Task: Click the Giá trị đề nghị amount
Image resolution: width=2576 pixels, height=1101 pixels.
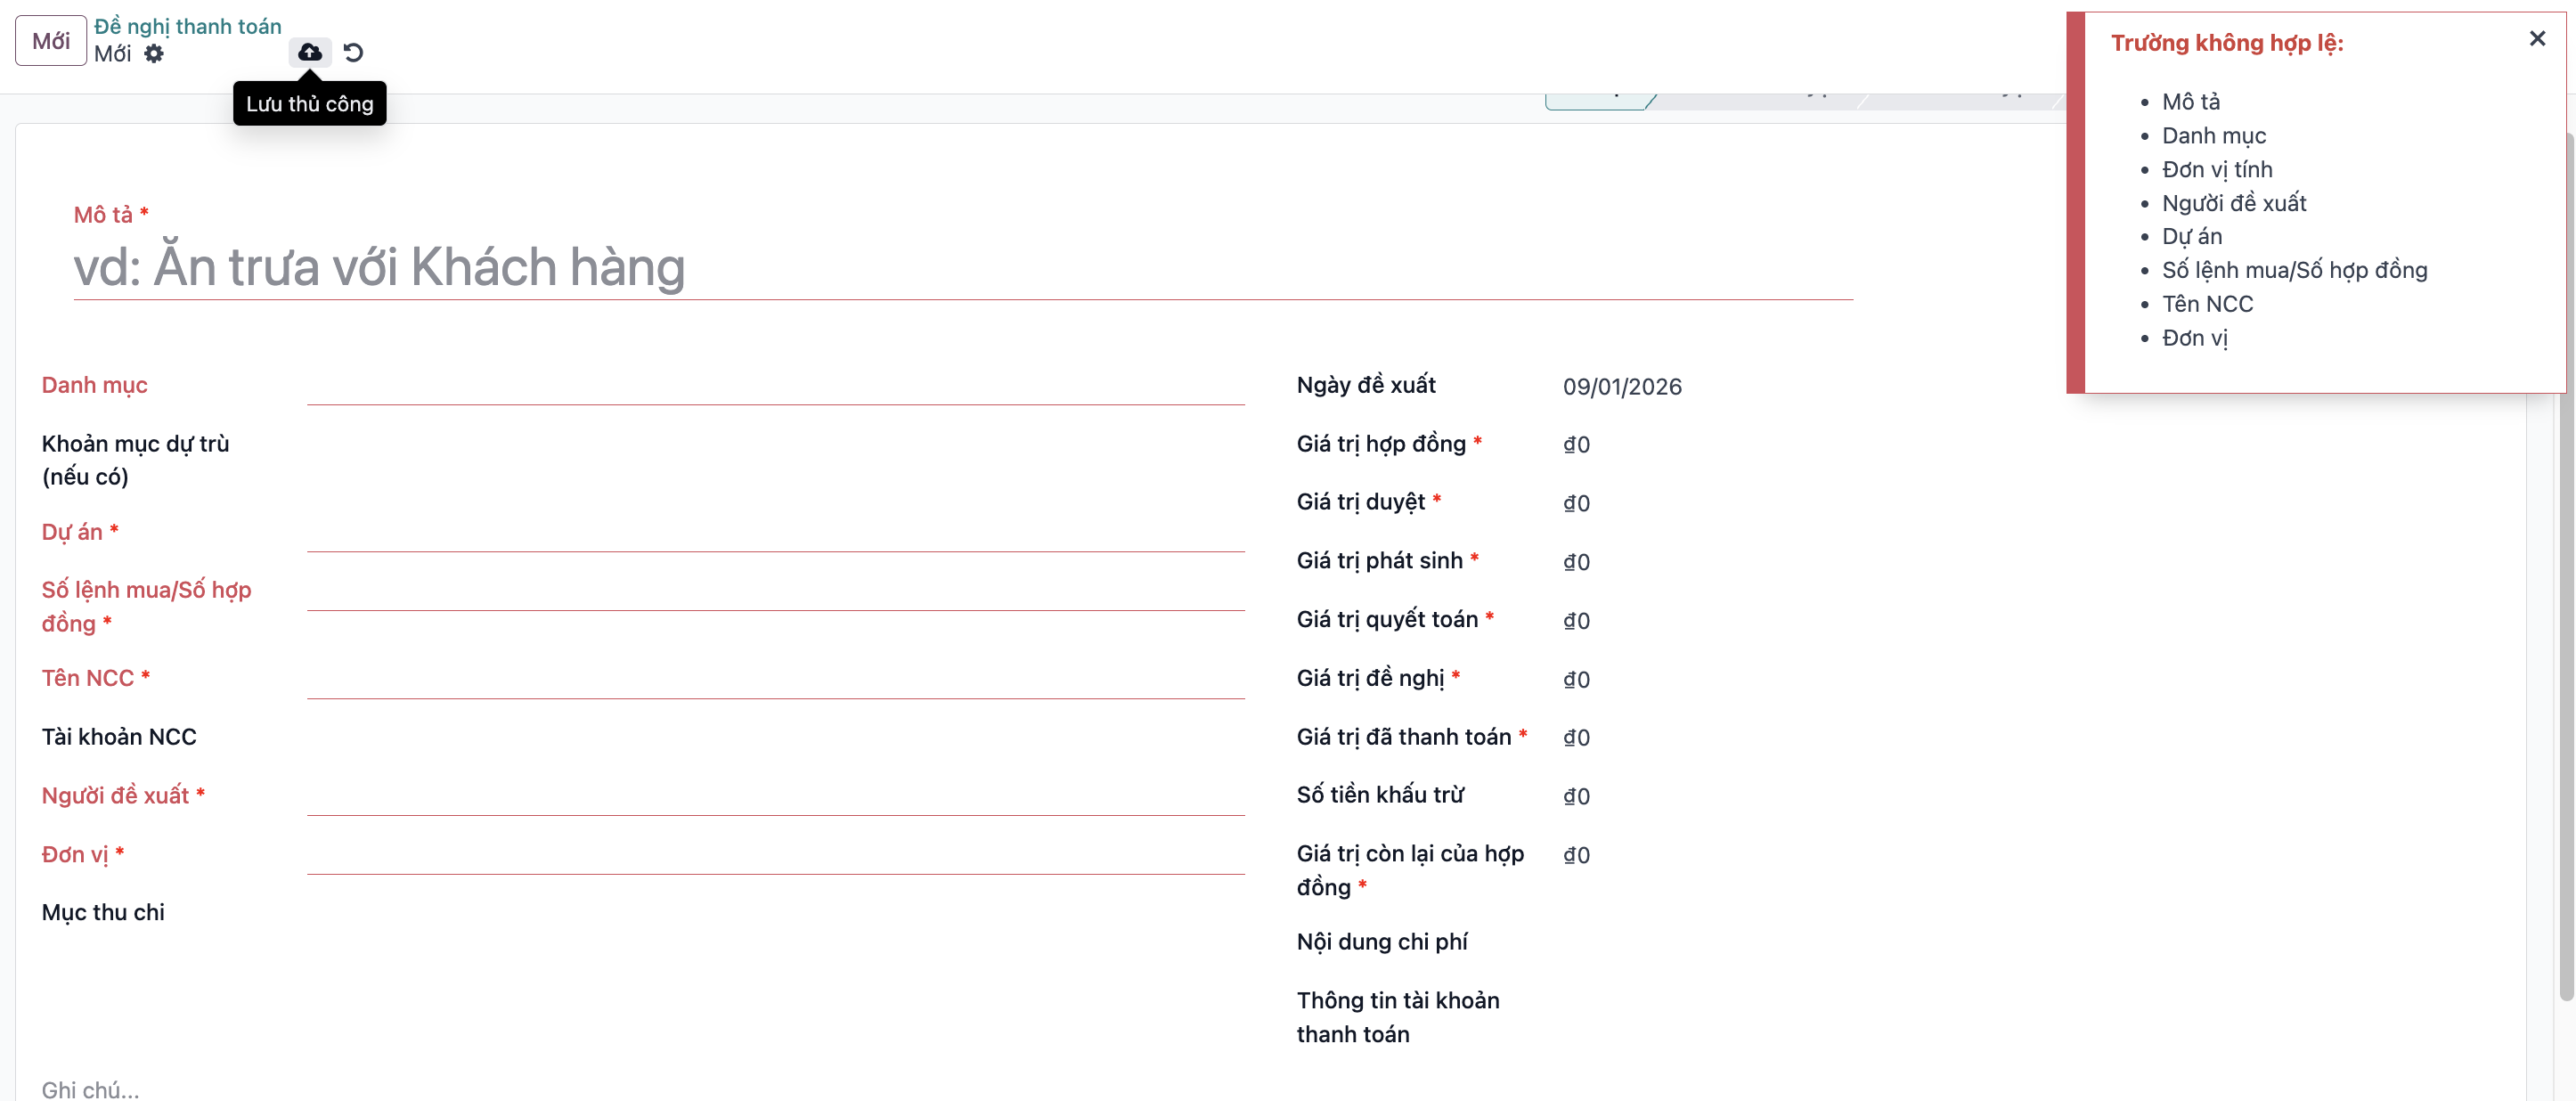Action: pyautogui.click(x=1577, y=680)
